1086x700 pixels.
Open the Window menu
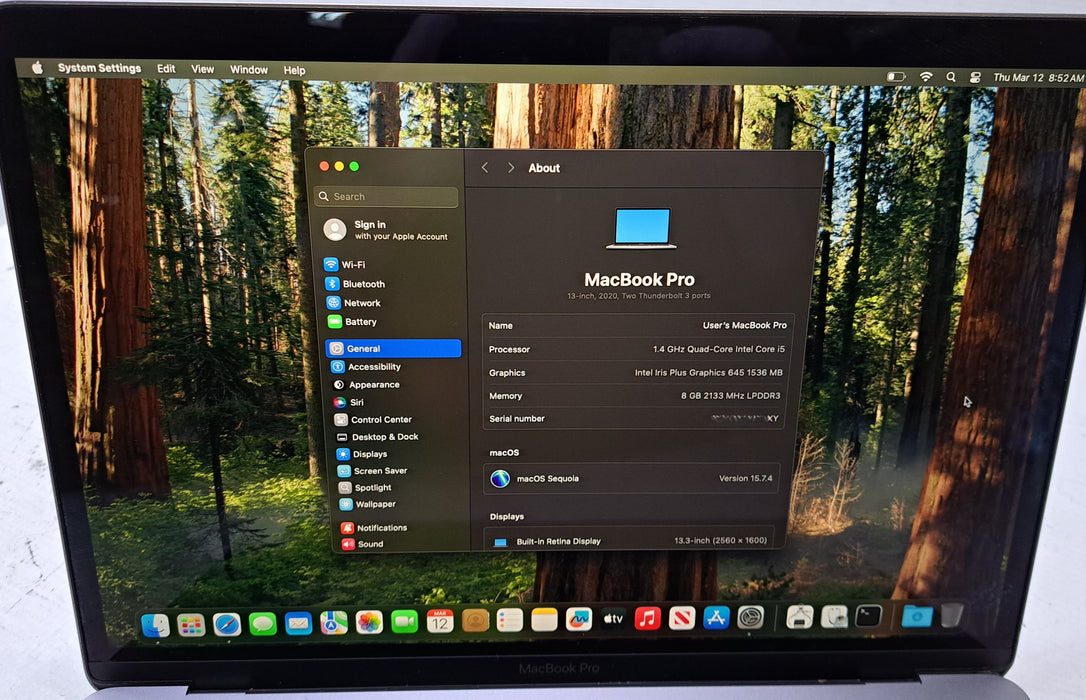(249, 70)
